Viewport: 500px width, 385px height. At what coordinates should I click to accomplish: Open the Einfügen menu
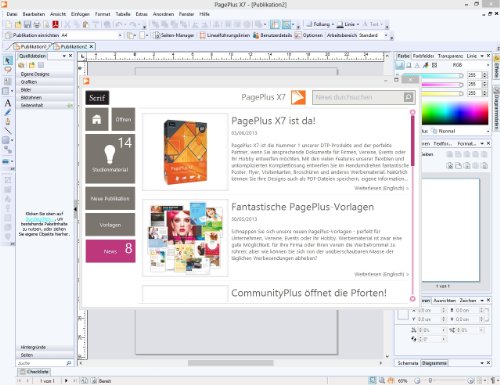coord(80,14)
